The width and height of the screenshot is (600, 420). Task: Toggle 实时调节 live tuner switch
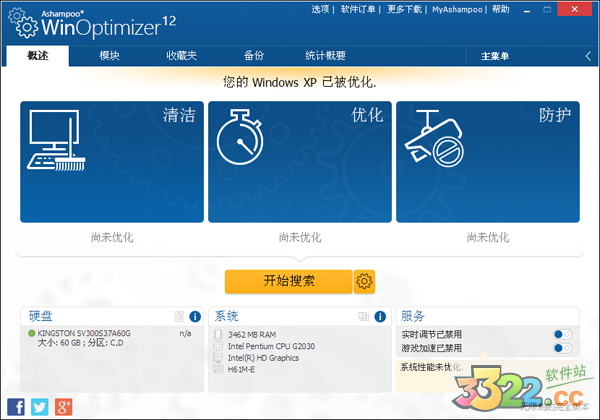point(563,334)
